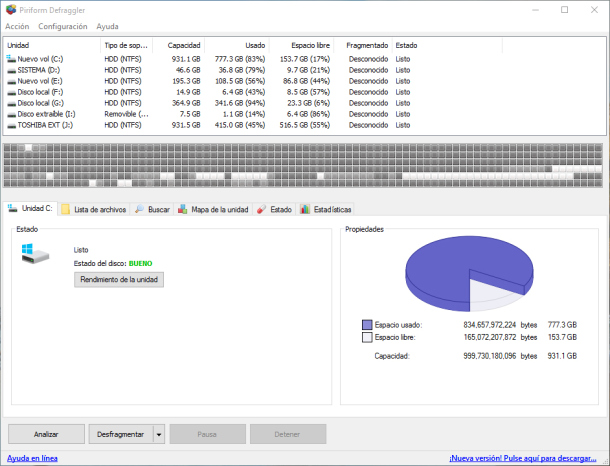Click the Piriform Defraggler app icon

[x=11, y=10]
